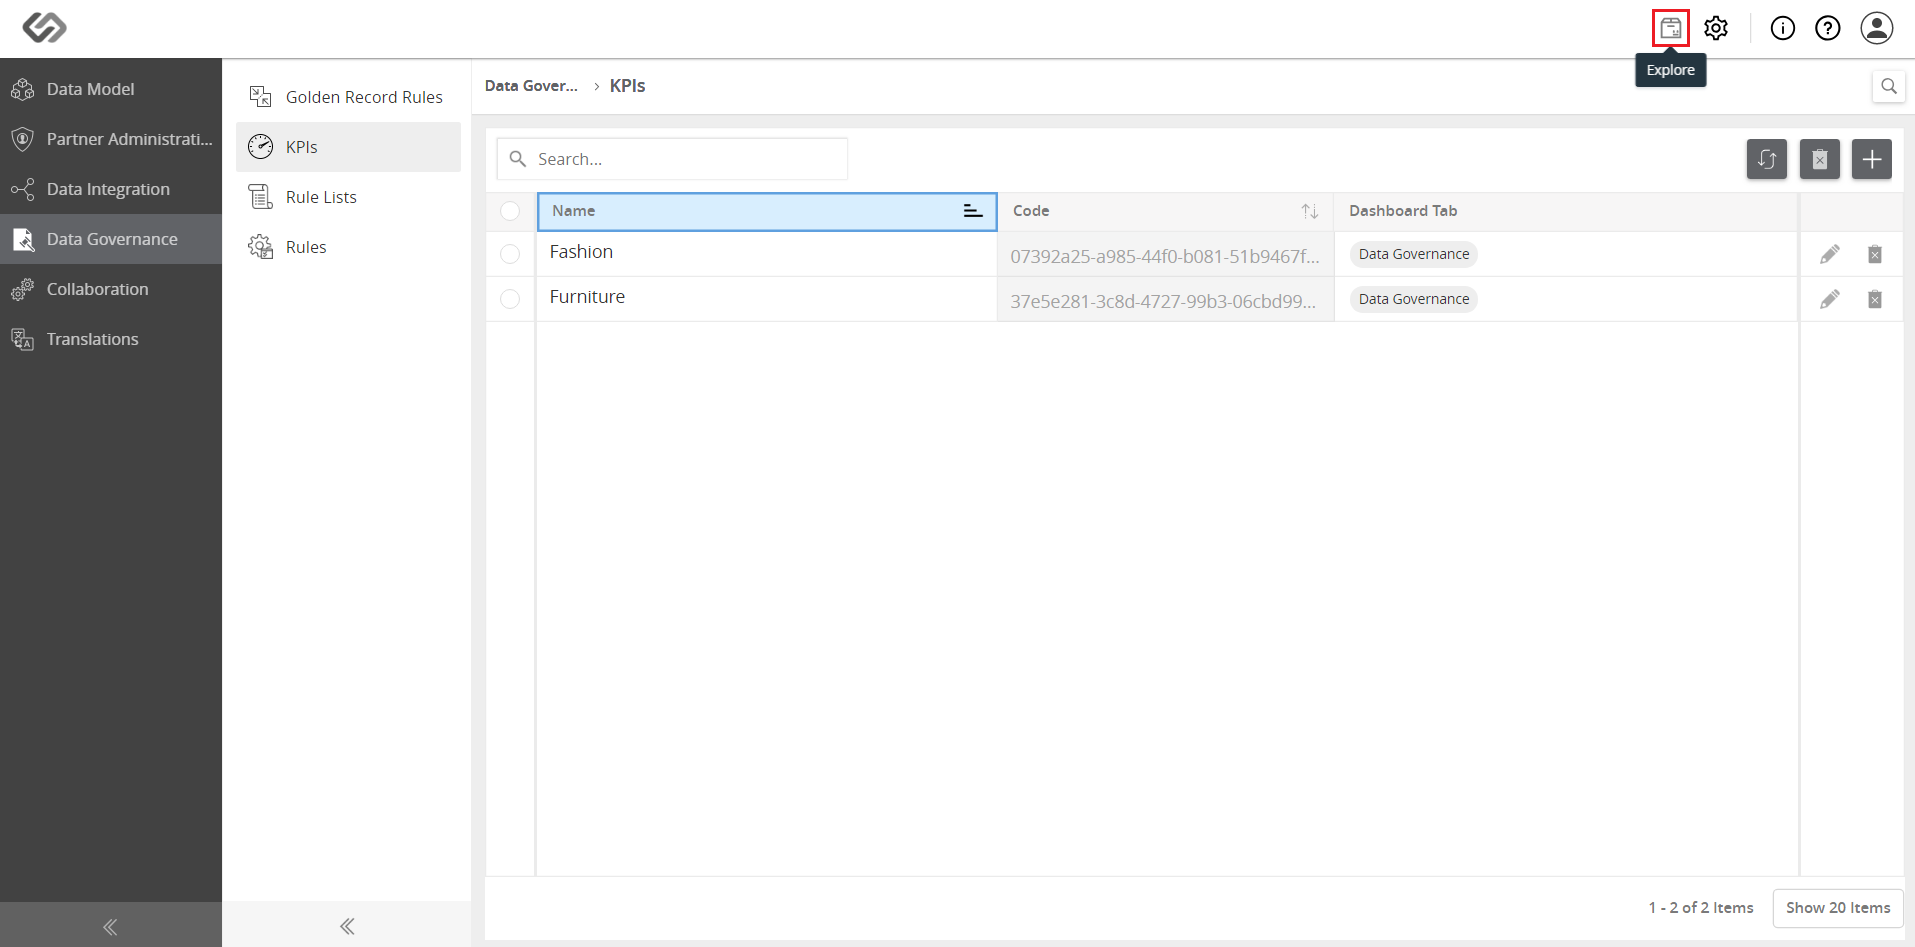This screenshot has width=1915, height=947.
Task: Delete the Furniture row with the trash icon
Action: click(1874, 299)
